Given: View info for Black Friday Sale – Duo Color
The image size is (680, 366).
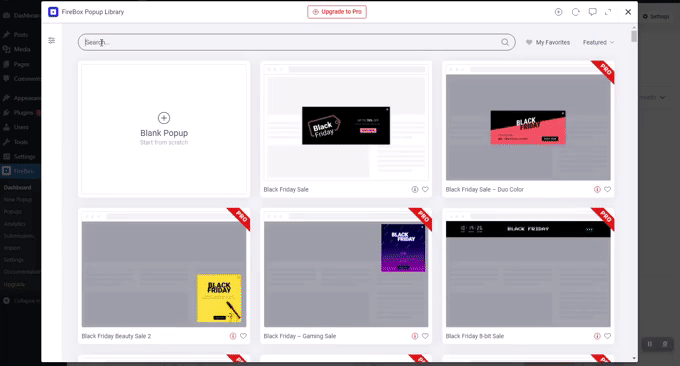Looking at the screenshot, I should coord(597,190).
